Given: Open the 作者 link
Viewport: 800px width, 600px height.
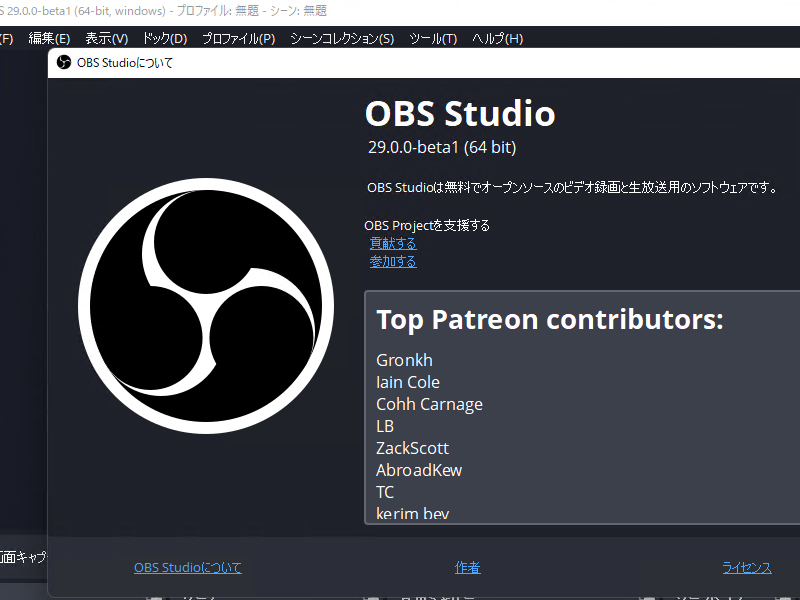Looking at the screenshot, I should (467, 567).
